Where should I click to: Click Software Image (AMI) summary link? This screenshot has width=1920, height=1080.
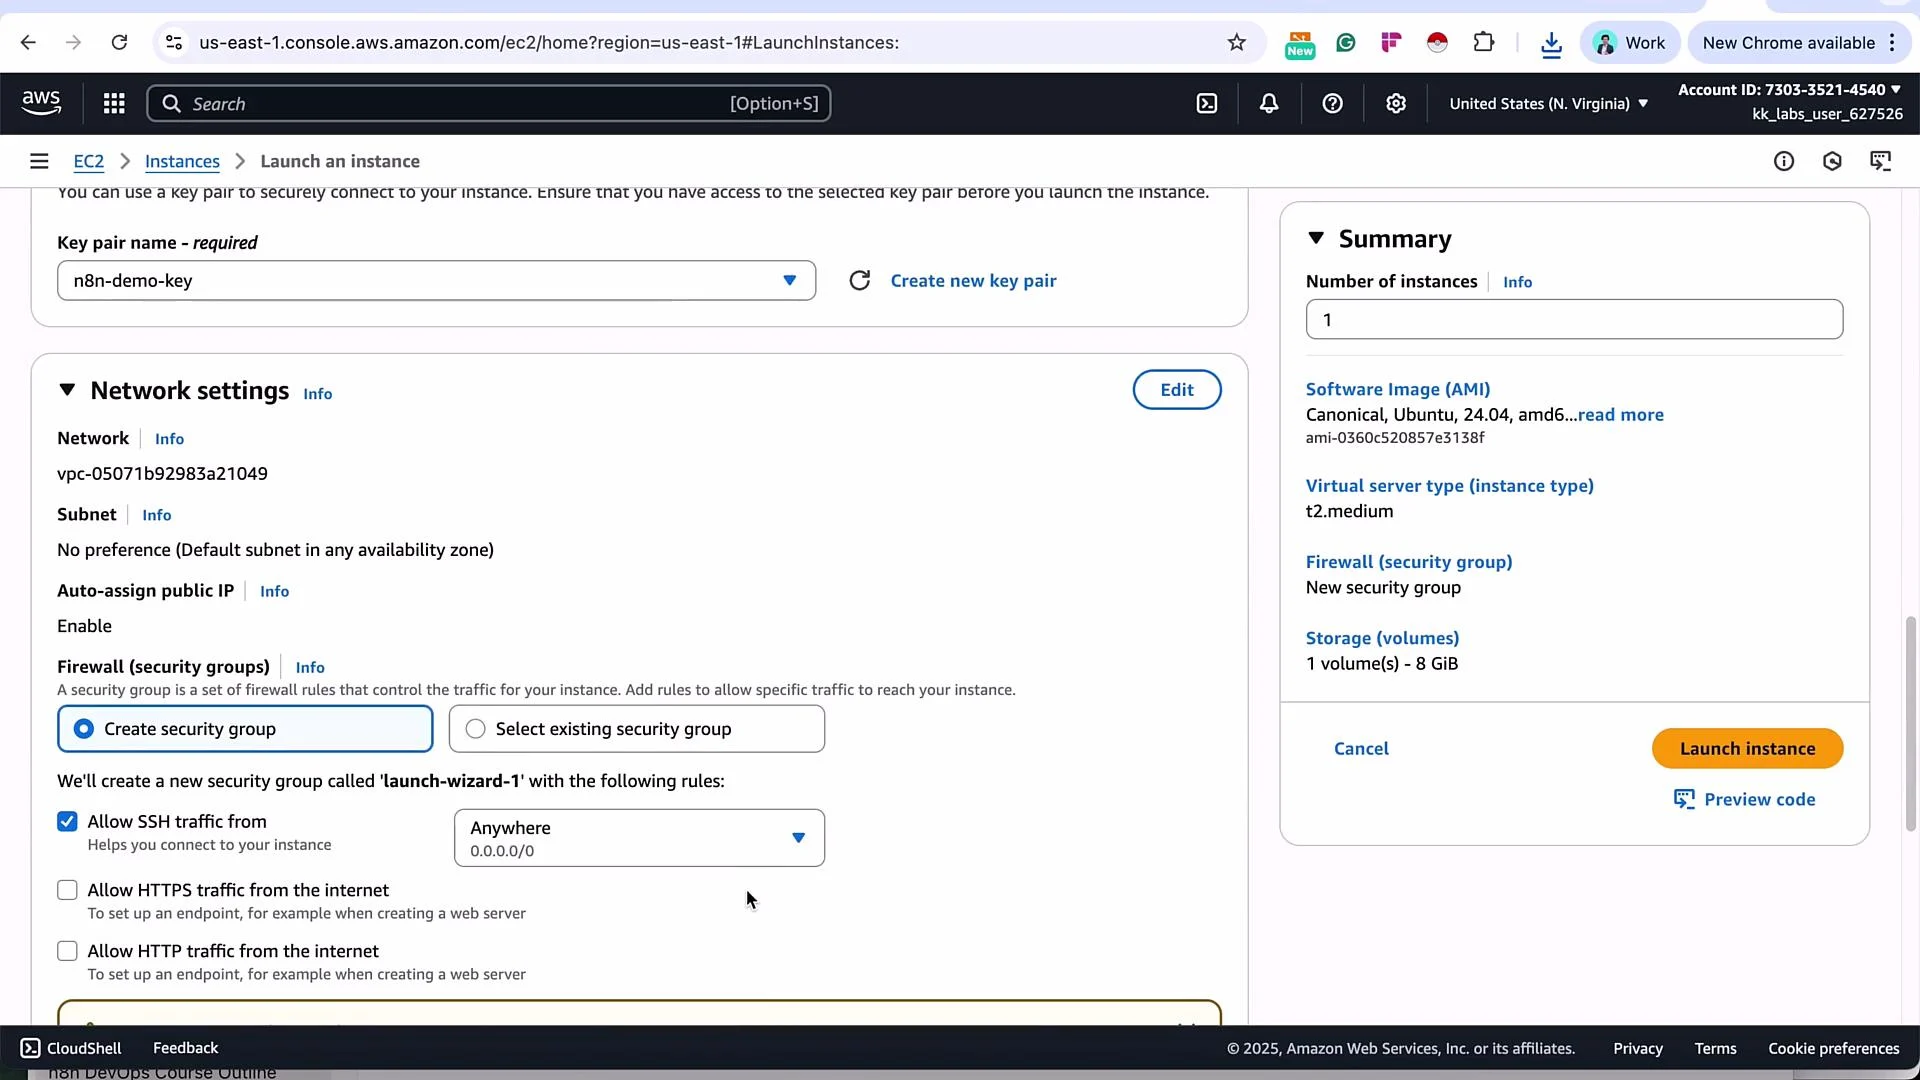coord(1398,389)
